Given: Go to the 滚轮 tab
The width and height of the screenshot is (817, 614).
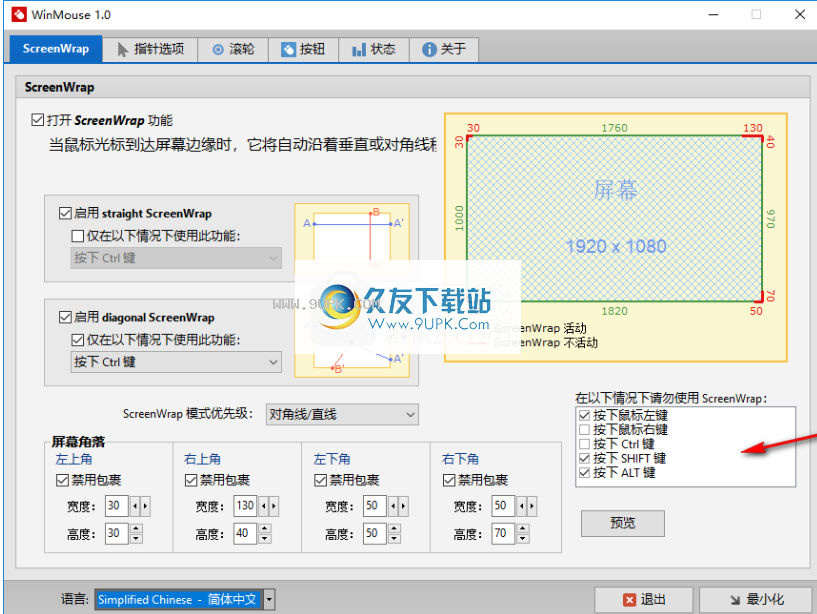Looking at the screenshot, I should click(233, 50).
